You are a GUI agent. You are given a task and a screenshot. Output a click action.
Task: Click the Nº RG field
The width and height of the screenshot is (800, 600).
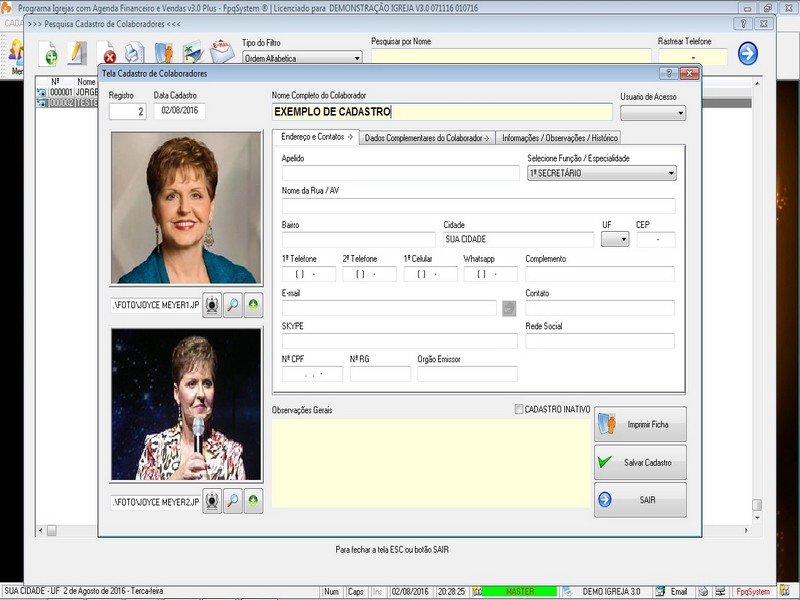(x=380, y=374)
